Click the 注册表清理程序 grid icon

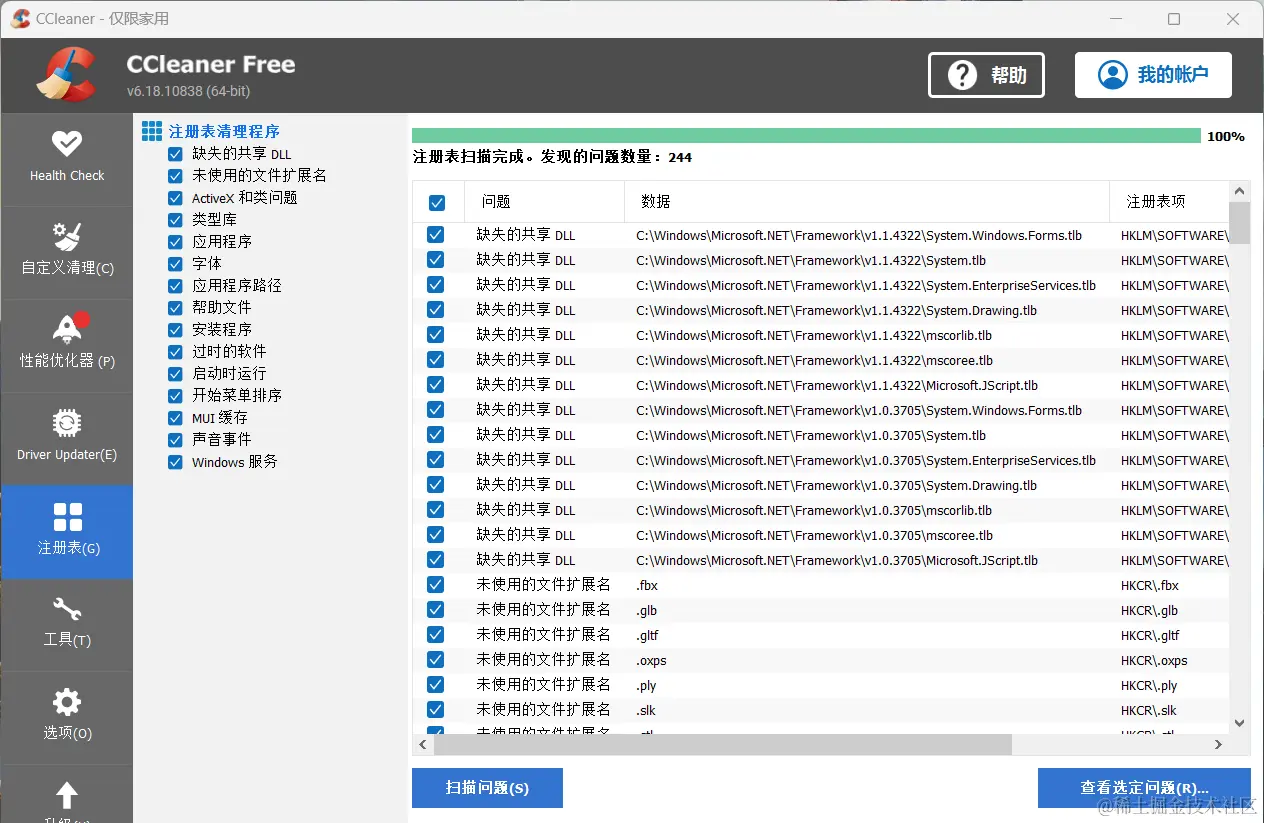152,131
